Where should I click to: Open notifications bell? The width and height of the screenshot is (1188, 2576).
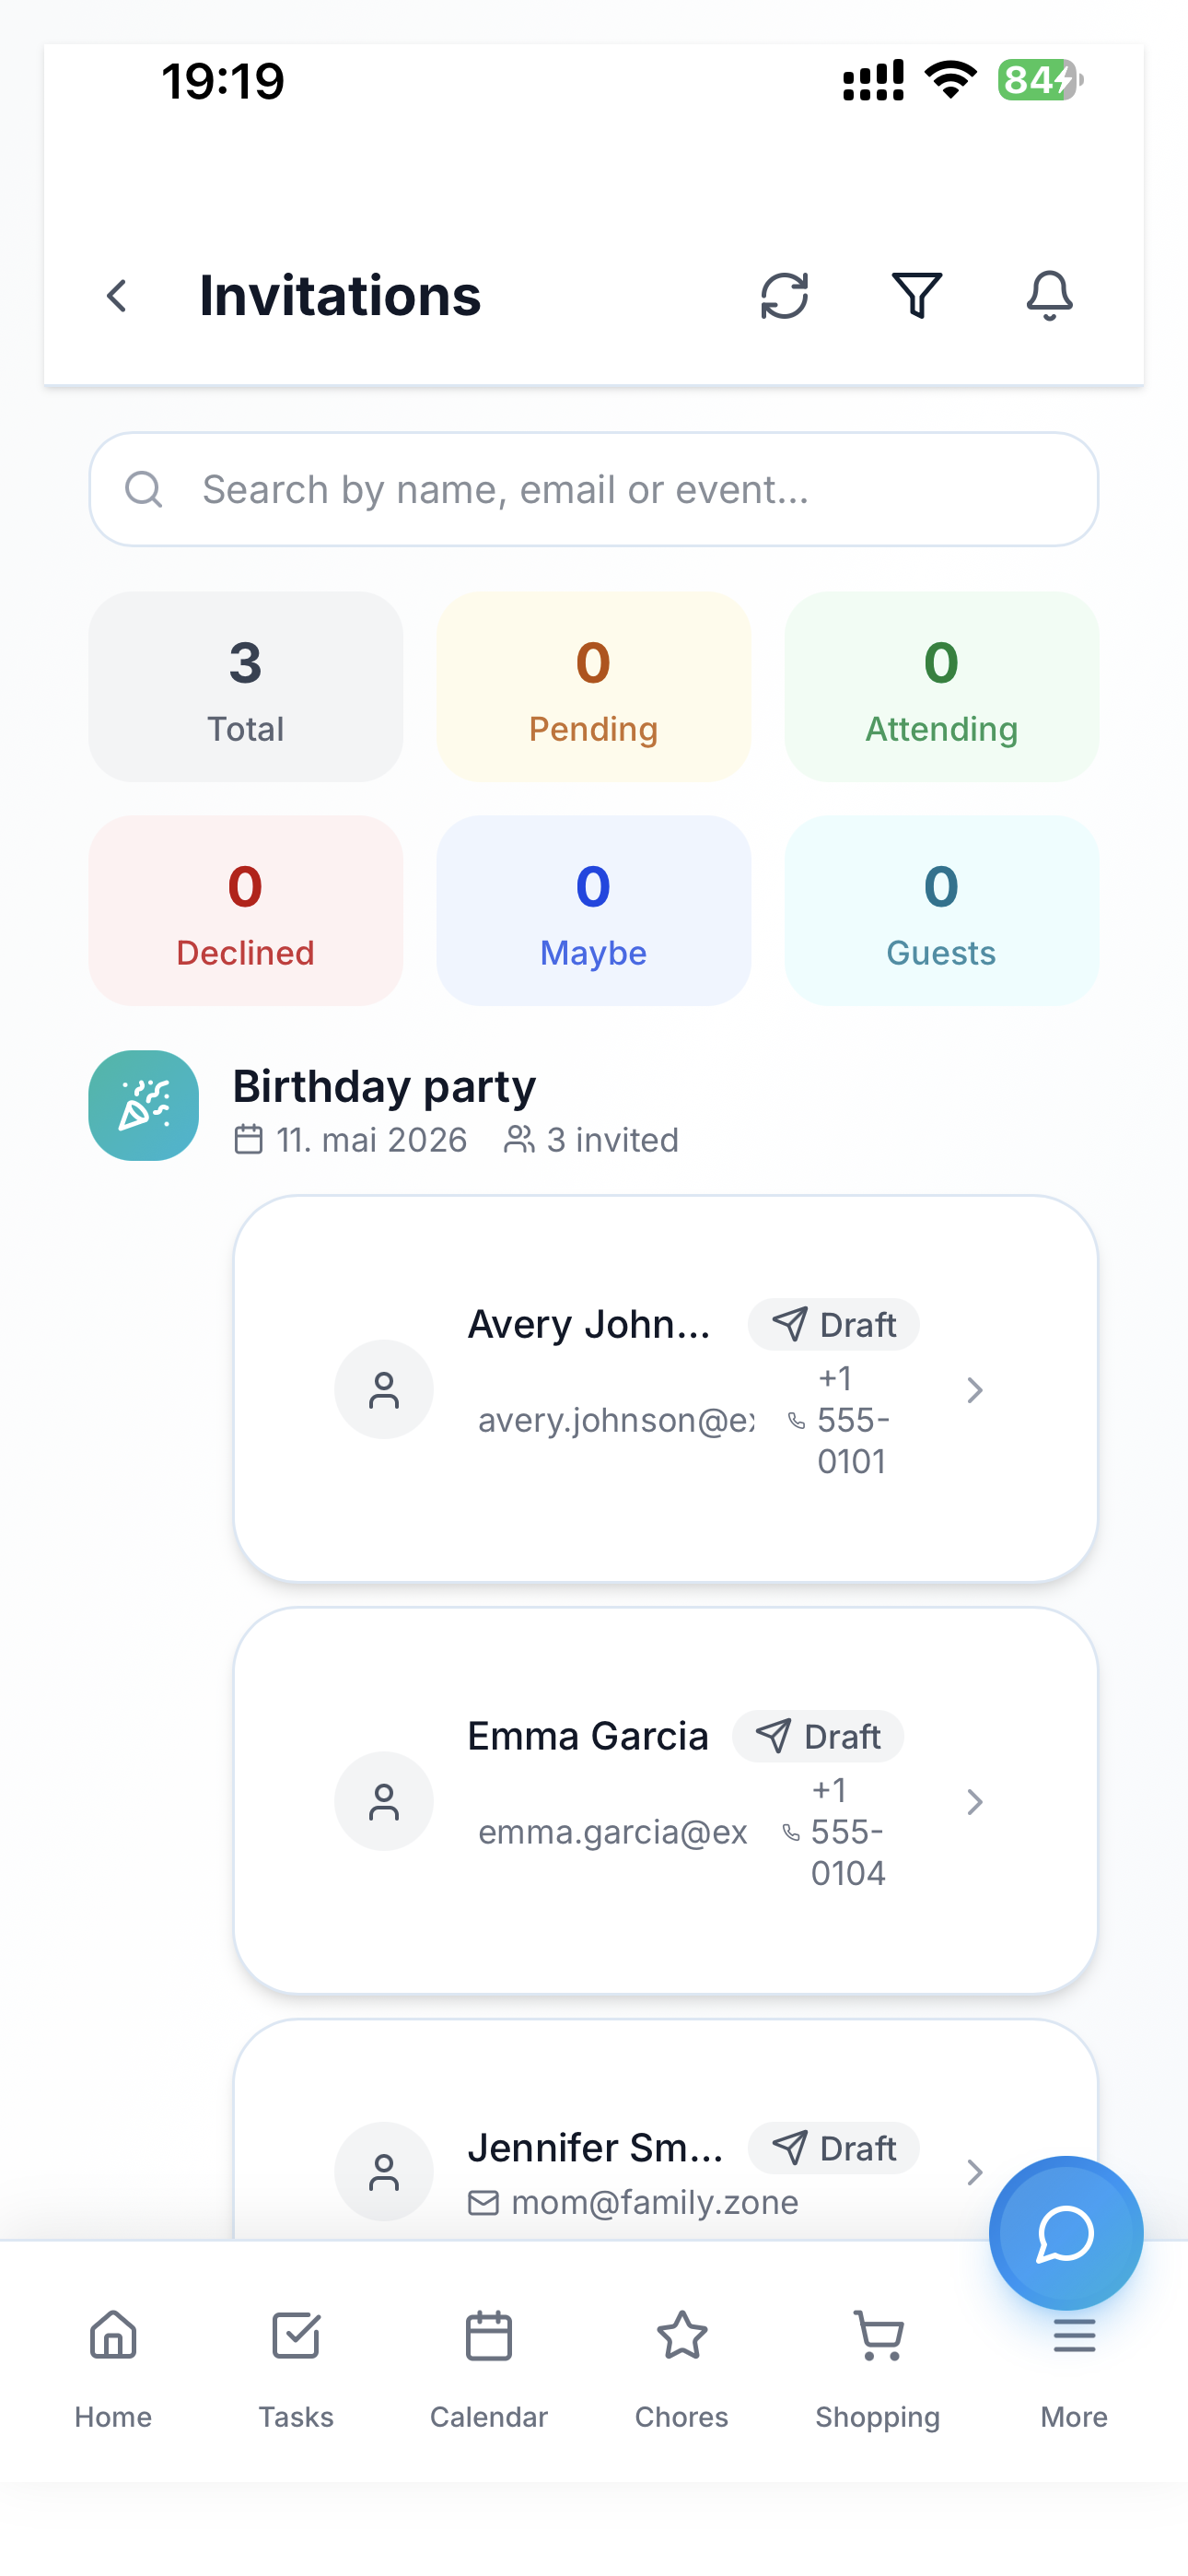[1049, 296]
